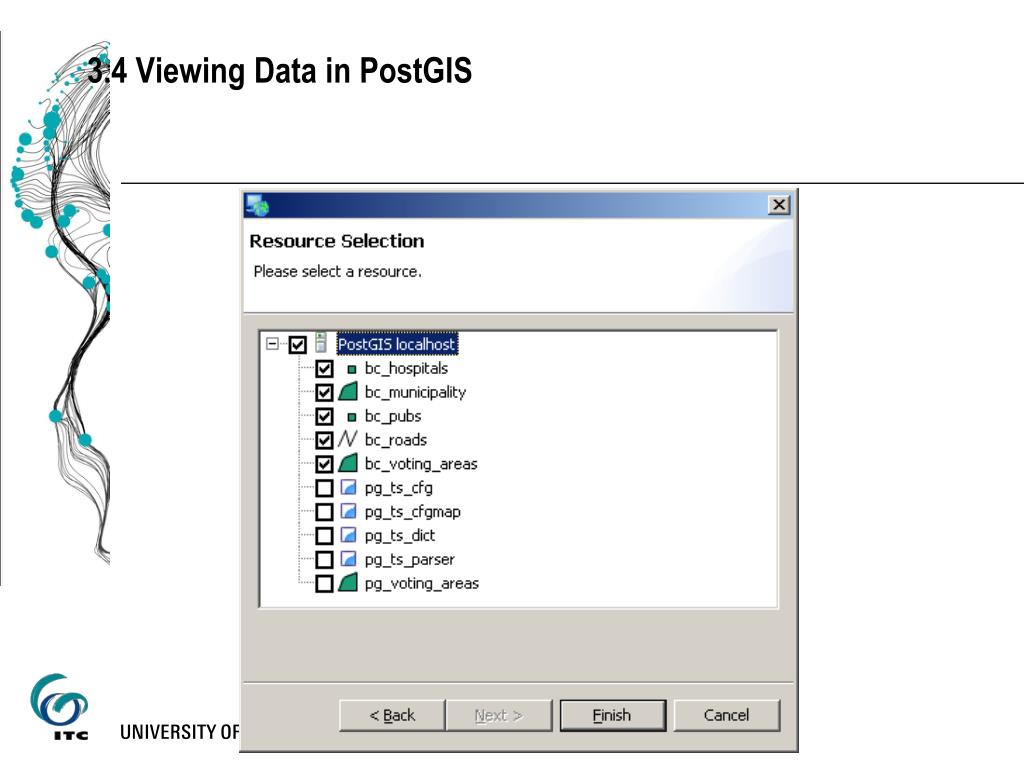Confirm the selection with Finish
The image size is (1024, 768).
(613, 716)
